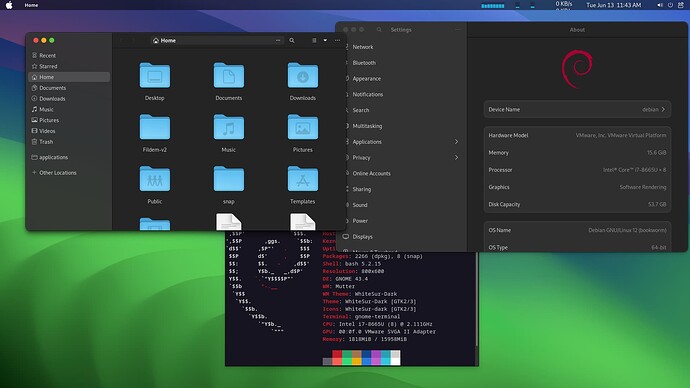Open Trash in Files sidebar
This screenshot has width=690, height=388.
69,142
